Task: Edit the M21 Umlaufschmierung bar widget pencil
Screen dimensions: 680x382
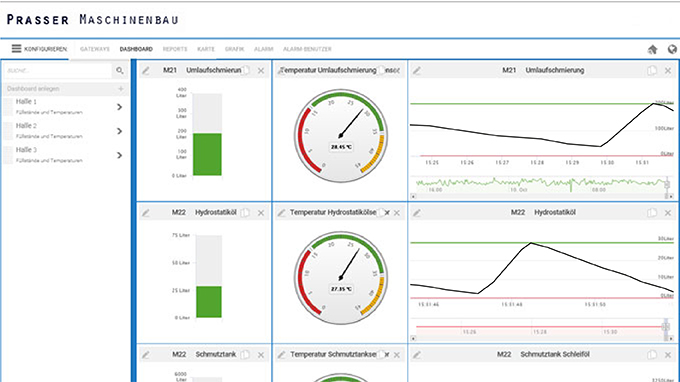Action: point(146,70)
